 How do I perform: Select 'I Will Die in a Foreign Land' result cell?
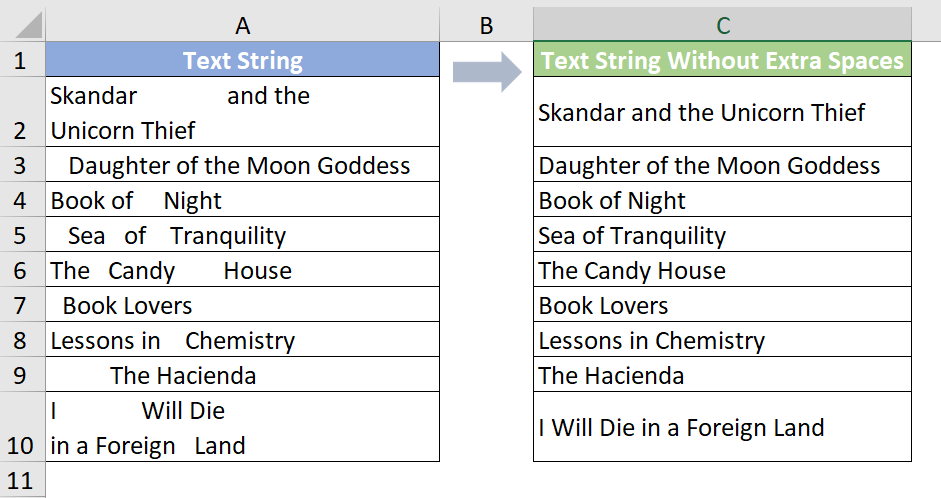pyautogui.click(x=723, y=427)
